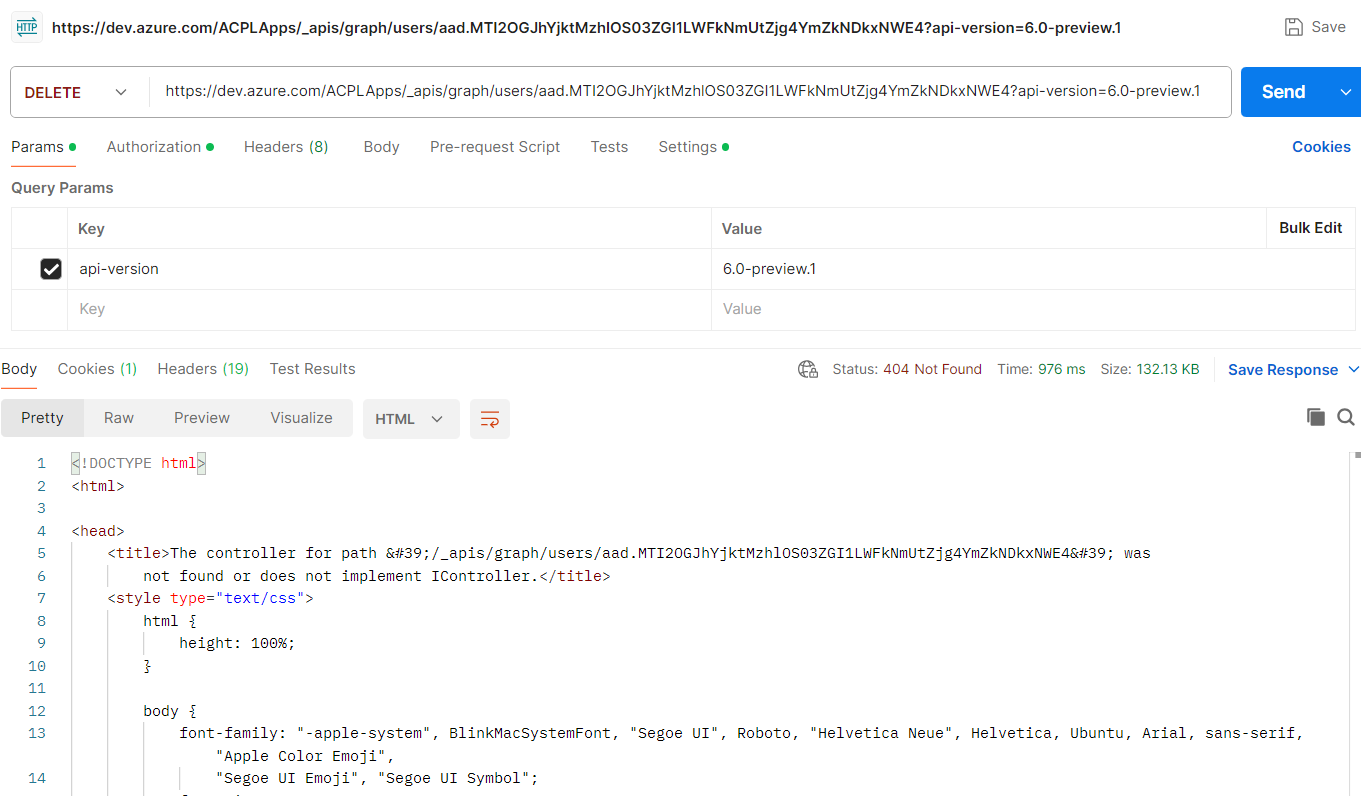Click the Bulk Edit button

pos(1311,228)
